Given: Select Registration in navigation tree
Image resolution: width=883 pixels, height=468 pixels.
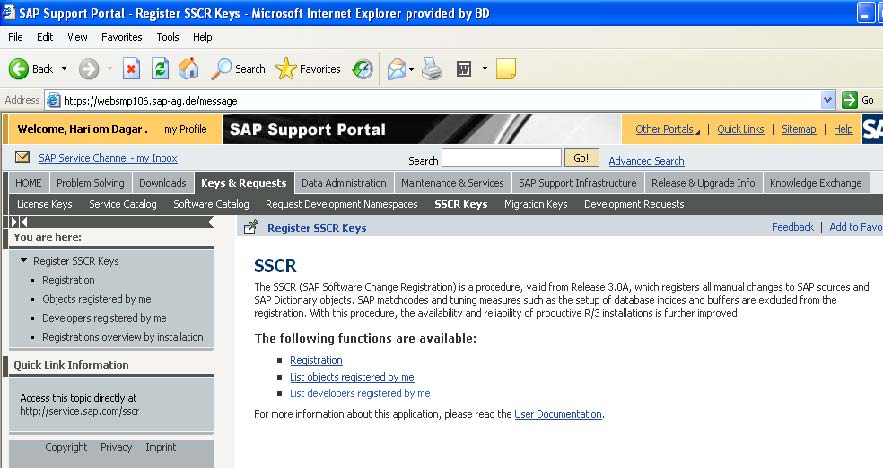Looking at the screenshot, I should pyautogui.click(x=68, y=280).
